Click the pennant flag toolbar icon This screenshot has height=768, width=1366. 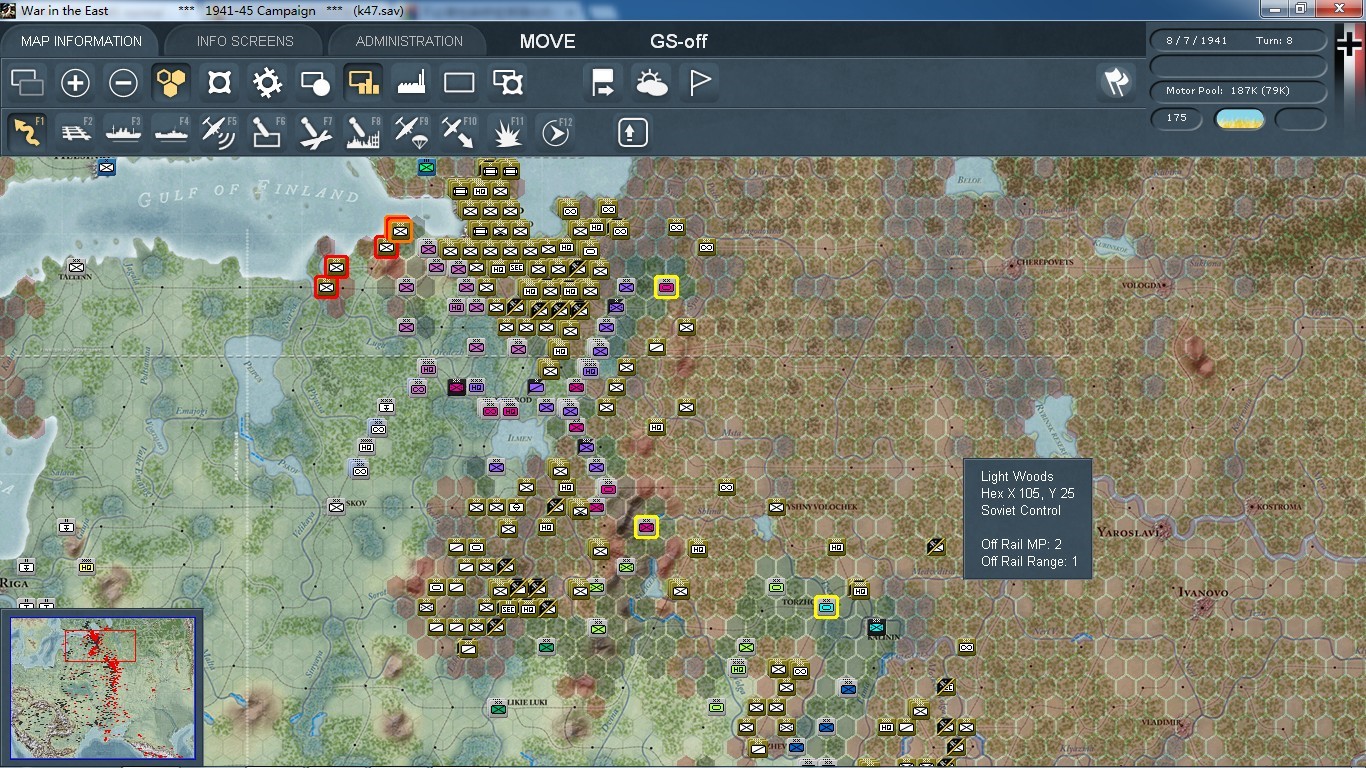coord(700,82)
